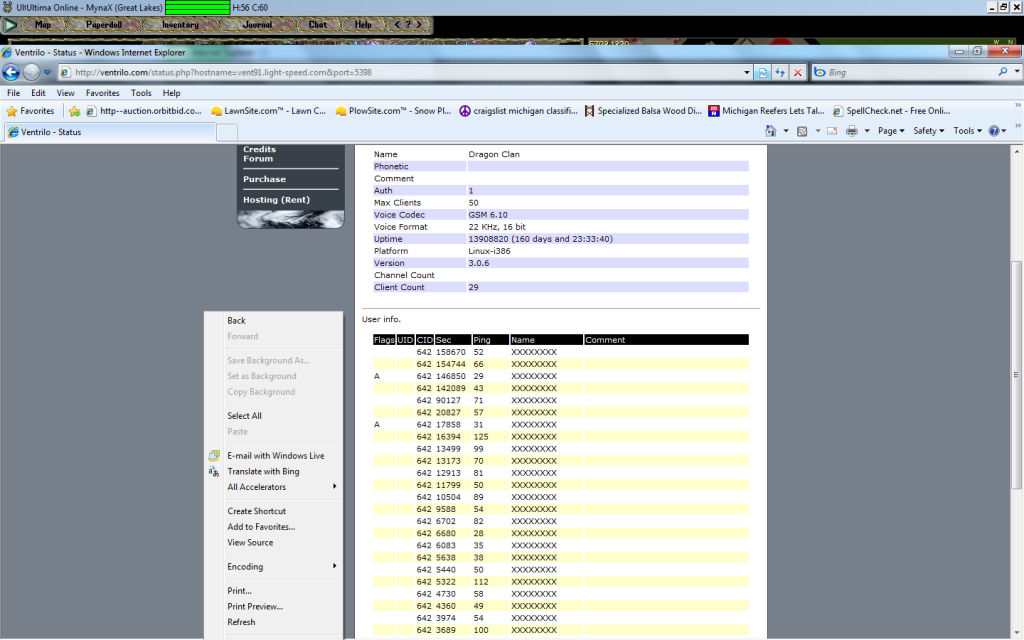1024x640 pixels.
Task: Choose Refresh in the context menu
Action: click(274, 622)
